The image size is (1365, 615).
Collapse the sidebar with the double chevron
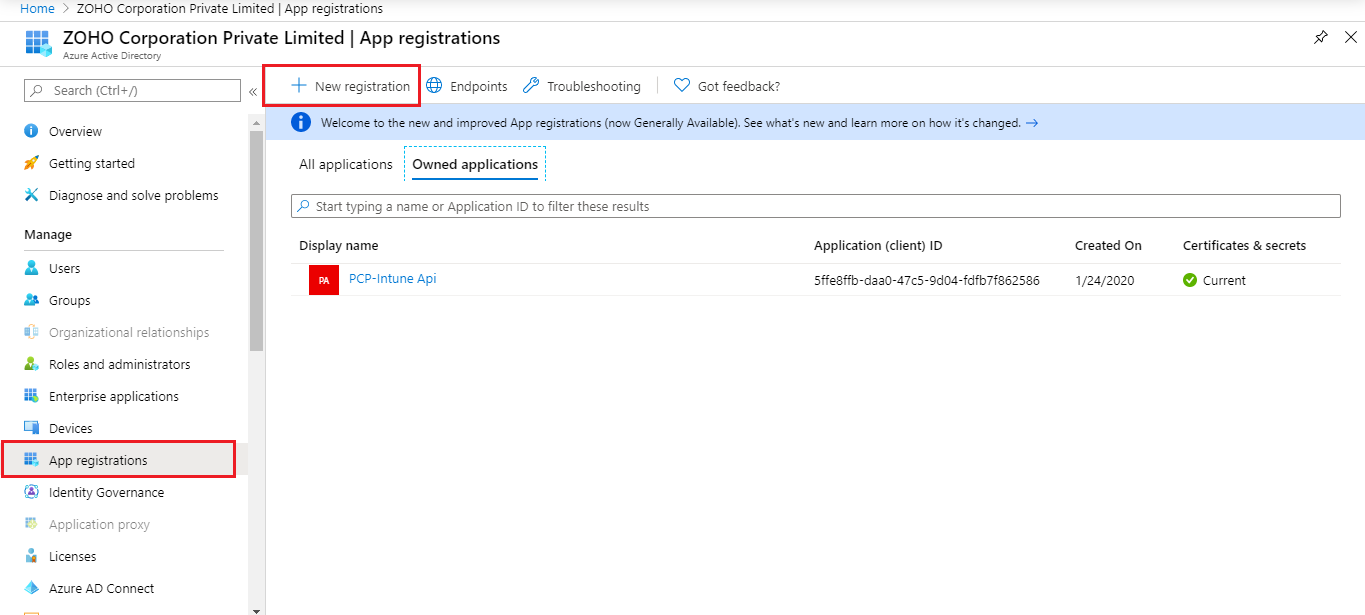[252, 90]
